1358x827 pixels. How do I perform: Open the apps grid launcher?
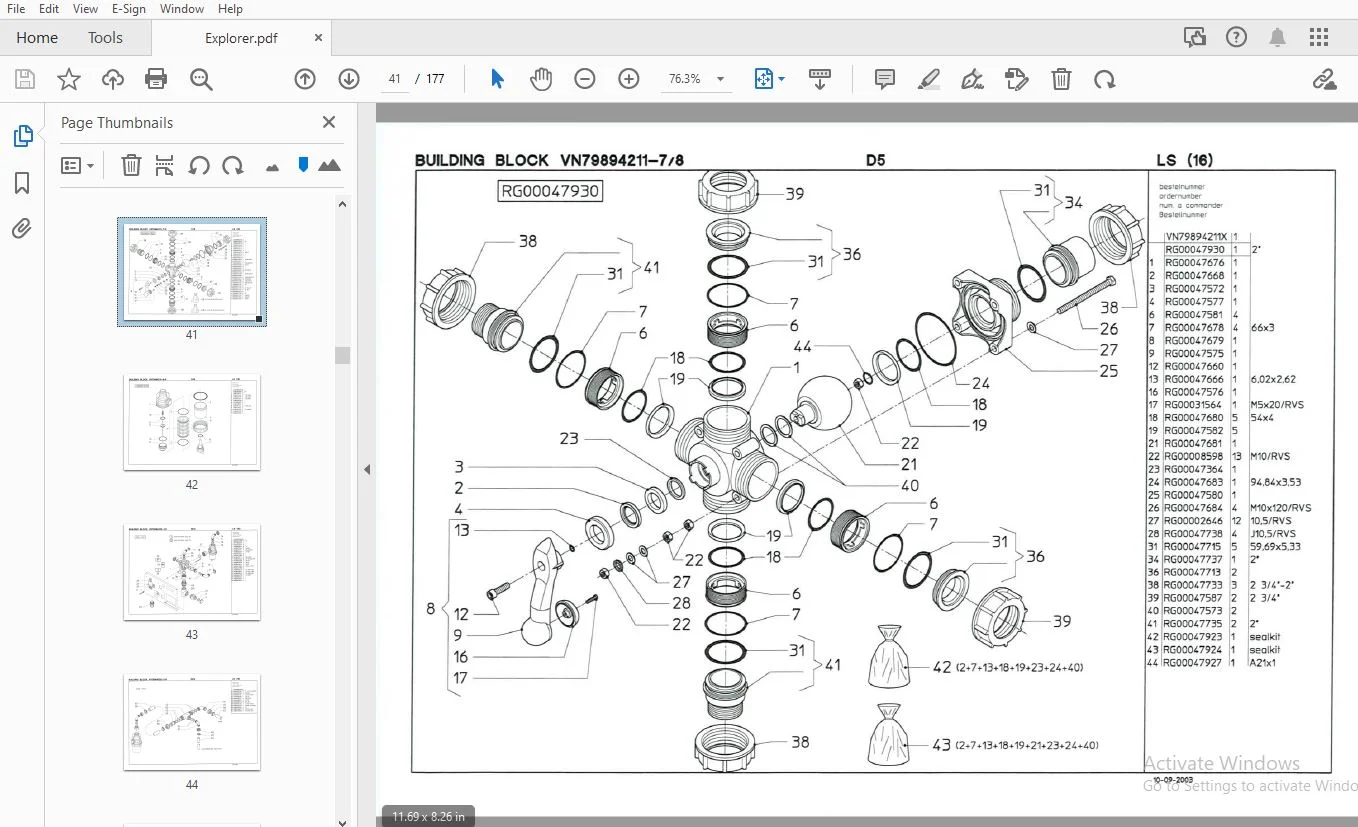[1319, 38]
